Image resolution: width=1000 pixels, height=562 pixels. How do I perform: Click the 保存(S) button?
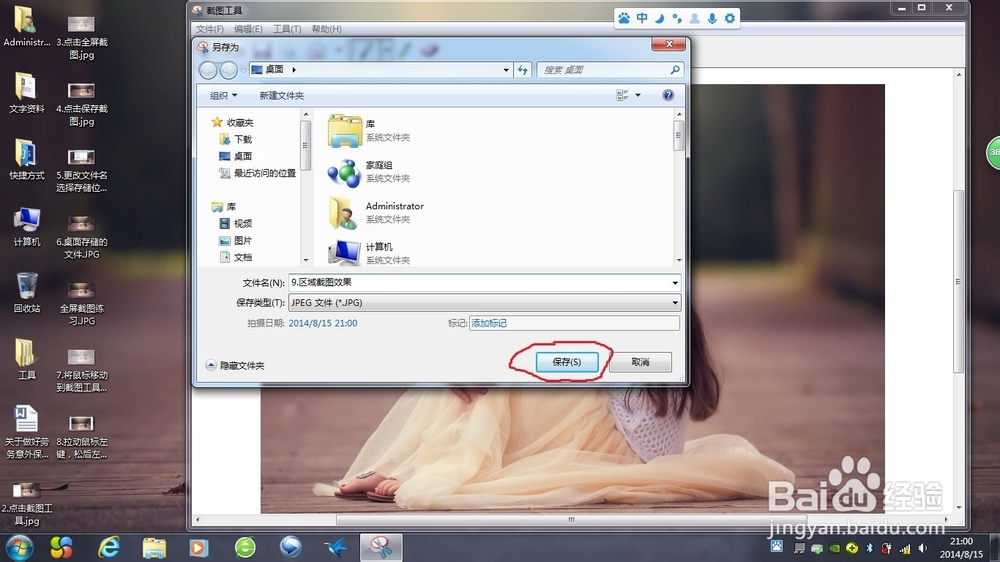click(x=567, y=362)
